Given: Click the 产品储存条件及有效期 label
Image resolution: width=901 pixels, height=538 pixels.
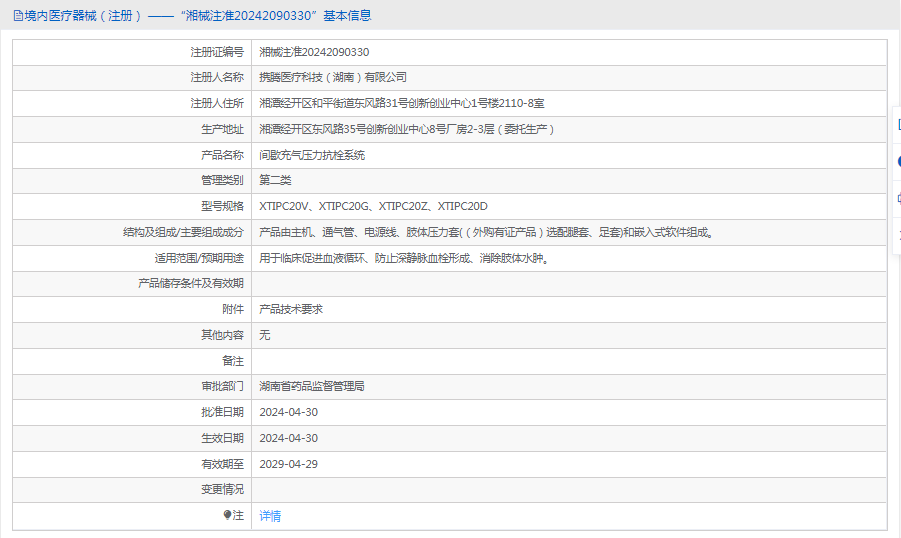Looking at the screenshot, I should click(191, 283).
